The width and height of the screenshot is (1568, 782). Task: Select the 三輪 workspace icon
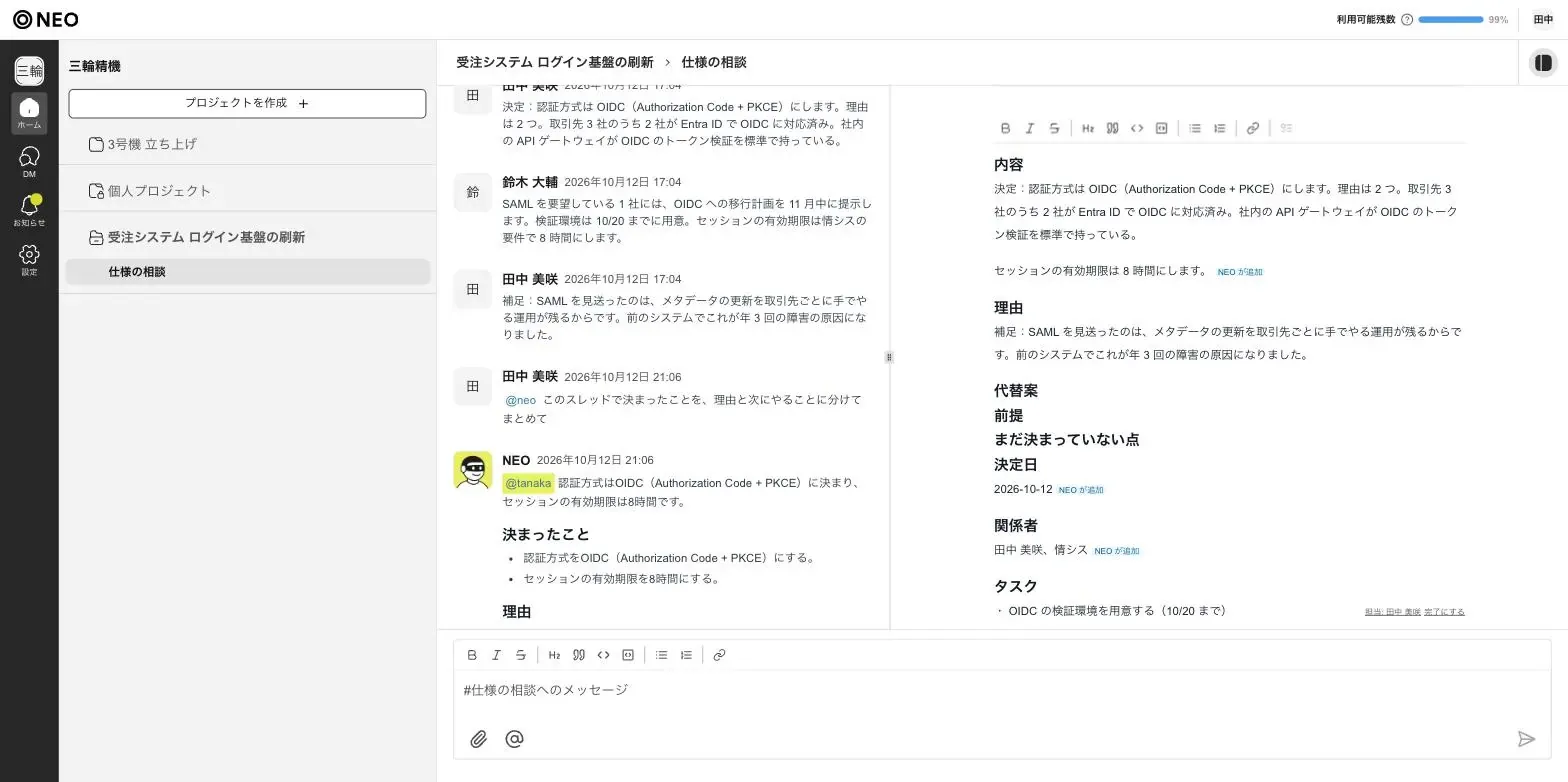click(29, 71)
